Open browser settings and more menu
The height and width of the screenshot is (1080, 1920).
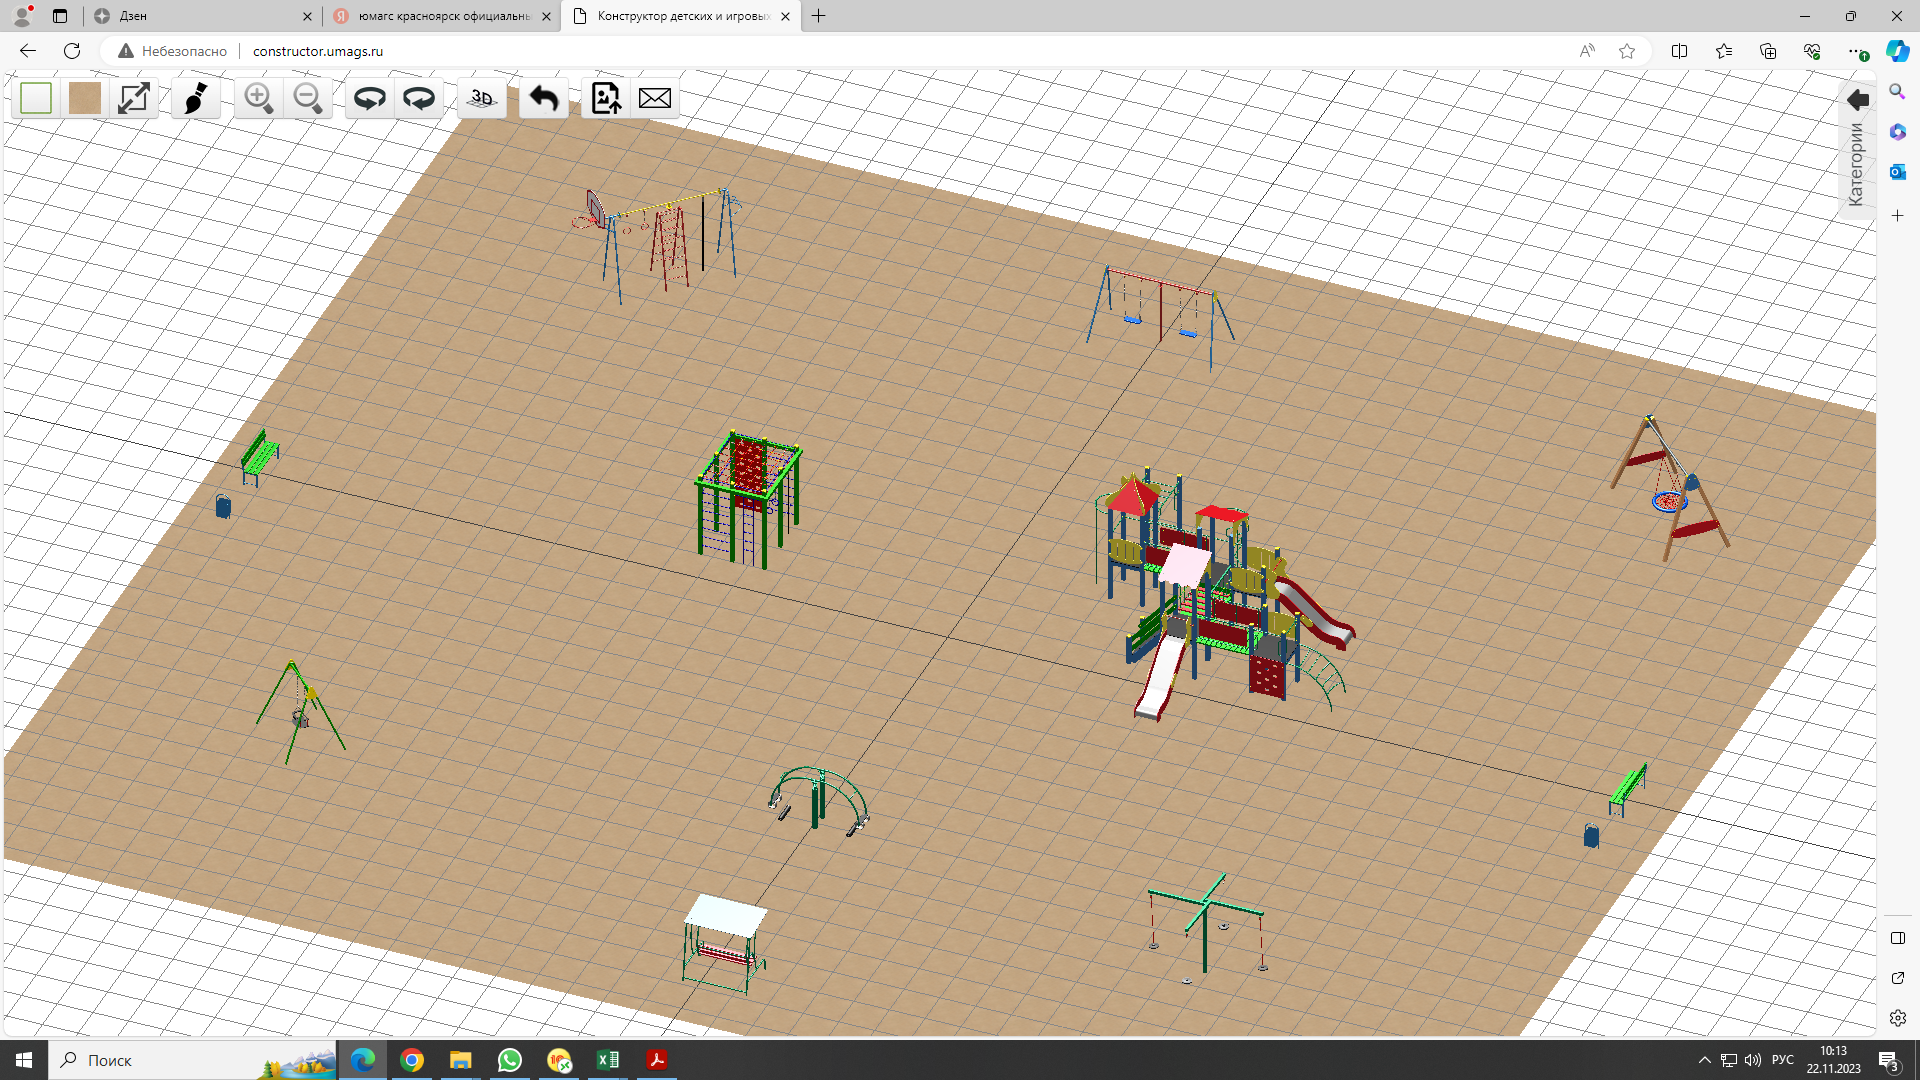pos(1856,51)
